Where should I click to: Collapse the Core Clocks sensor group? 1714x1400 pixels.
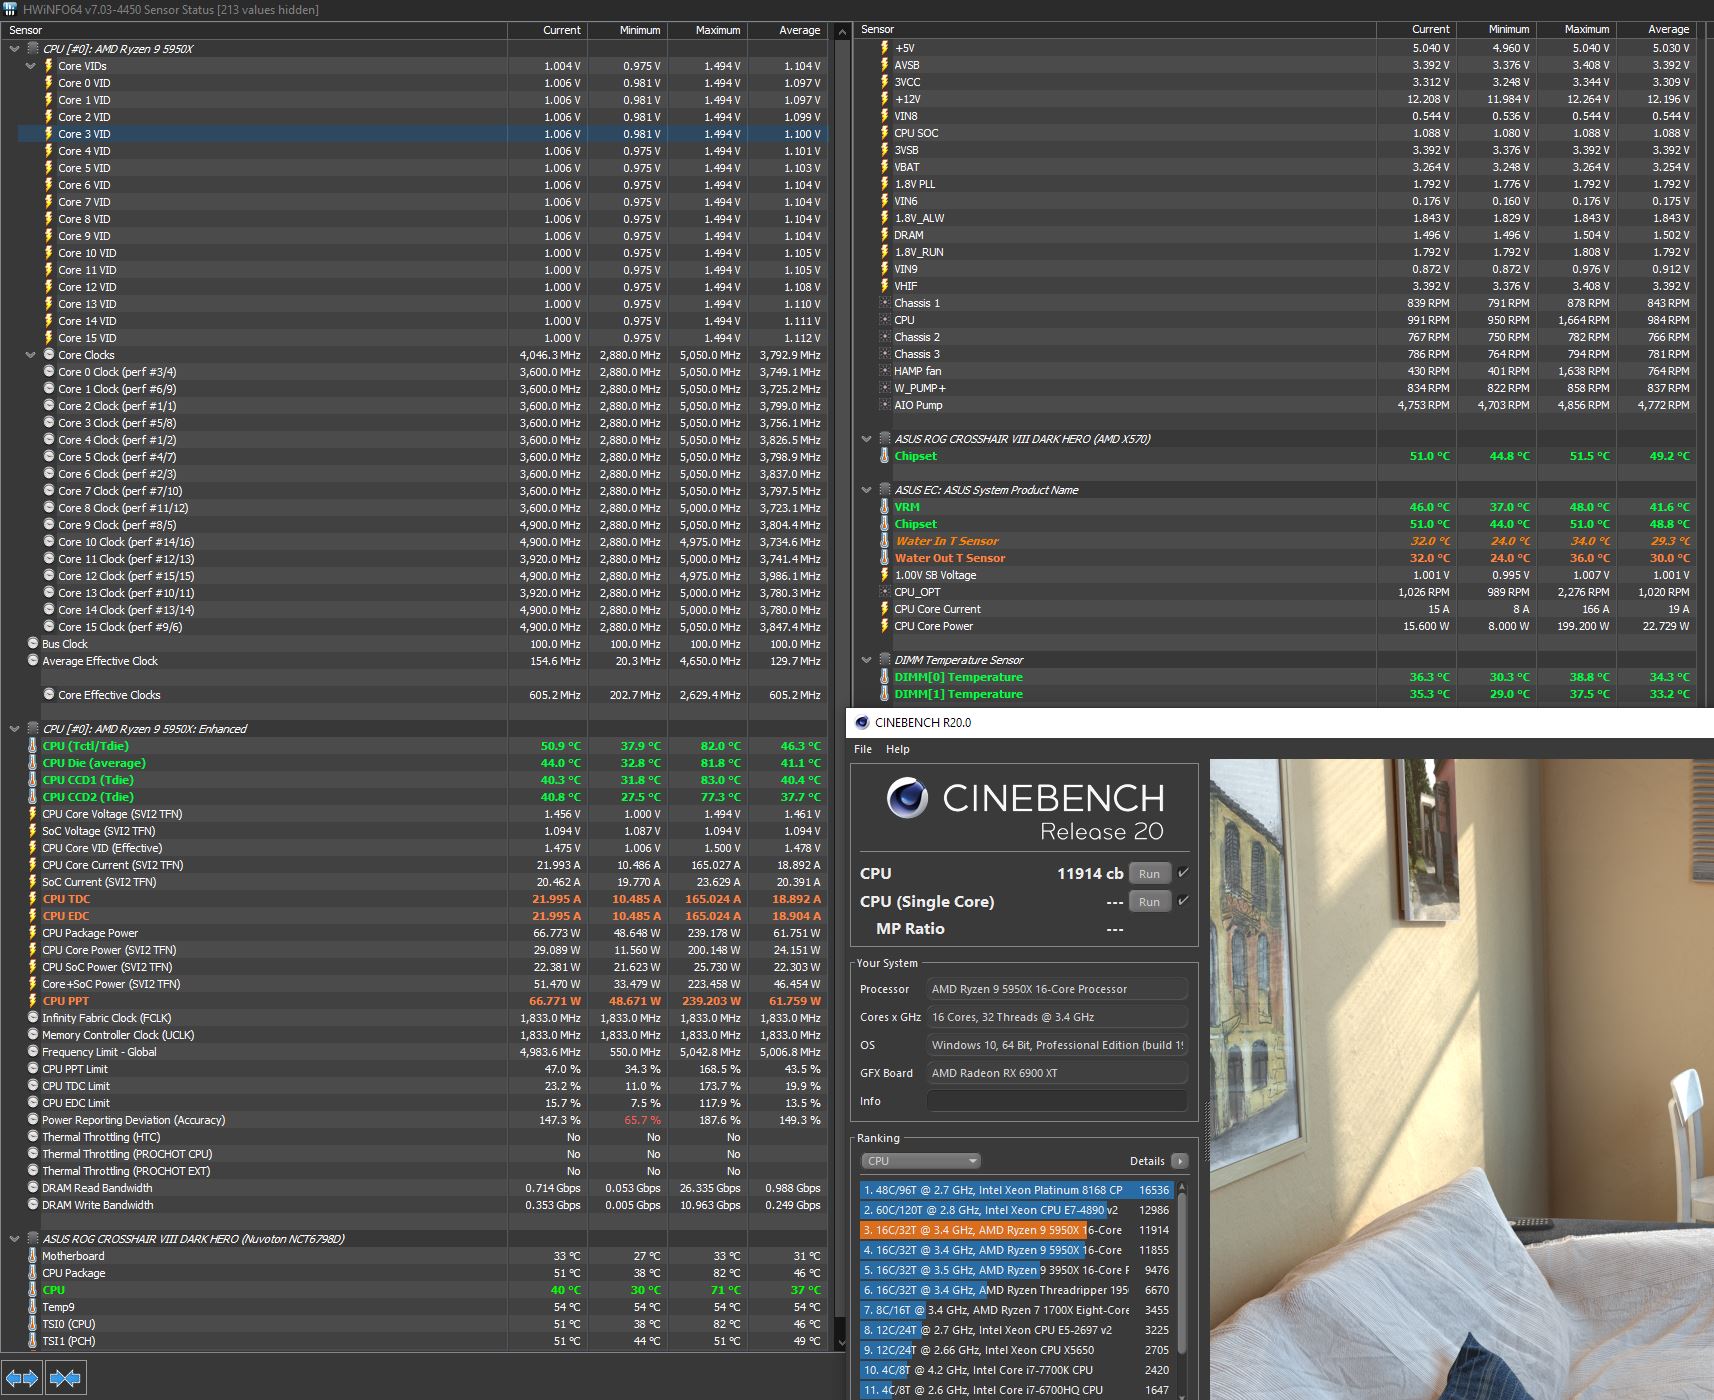click(30, 355)
